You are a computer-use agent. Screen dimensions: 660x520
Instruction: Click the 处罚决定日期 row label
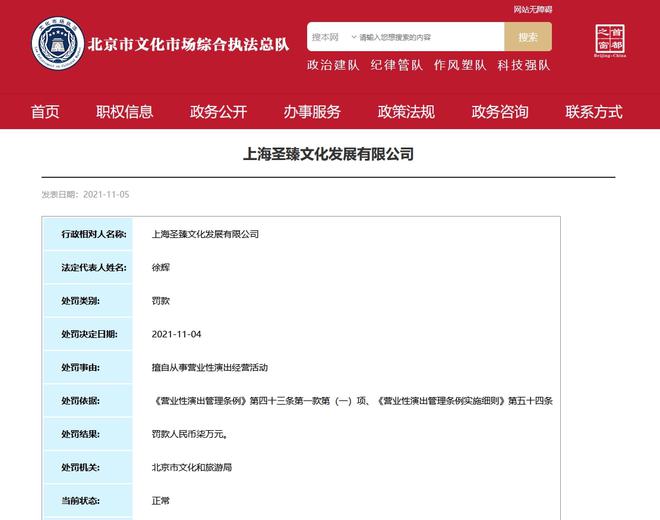(89, 334)
